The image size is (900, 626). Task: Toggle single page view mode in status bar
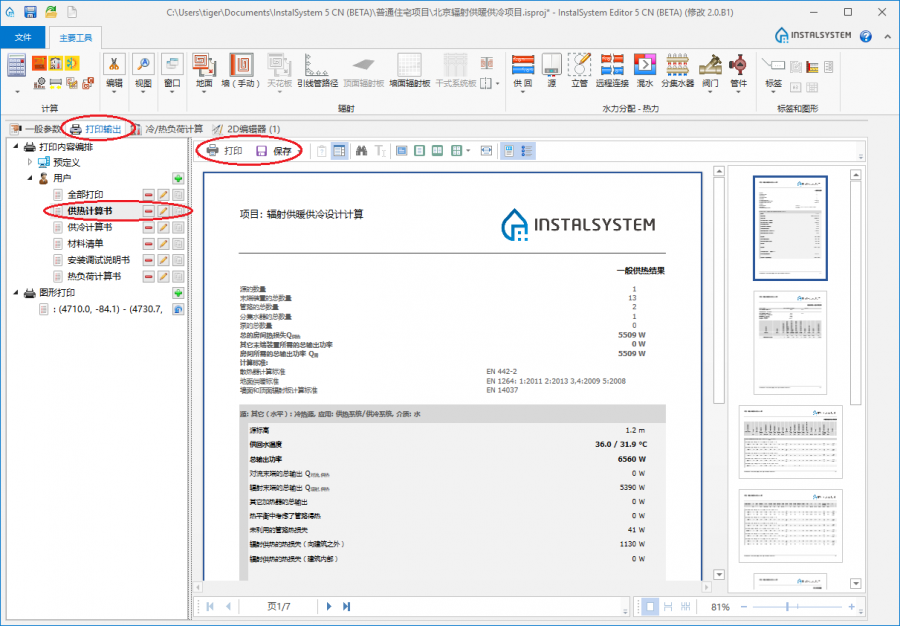649,607
